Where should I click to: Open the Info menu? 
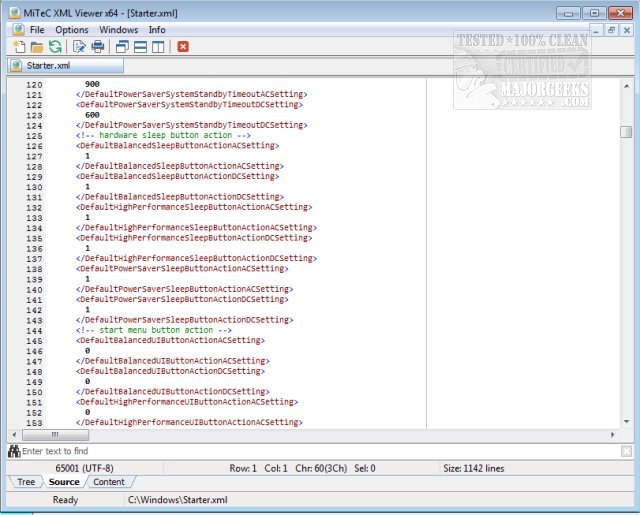pyautogui.click(x=157, y=30)
